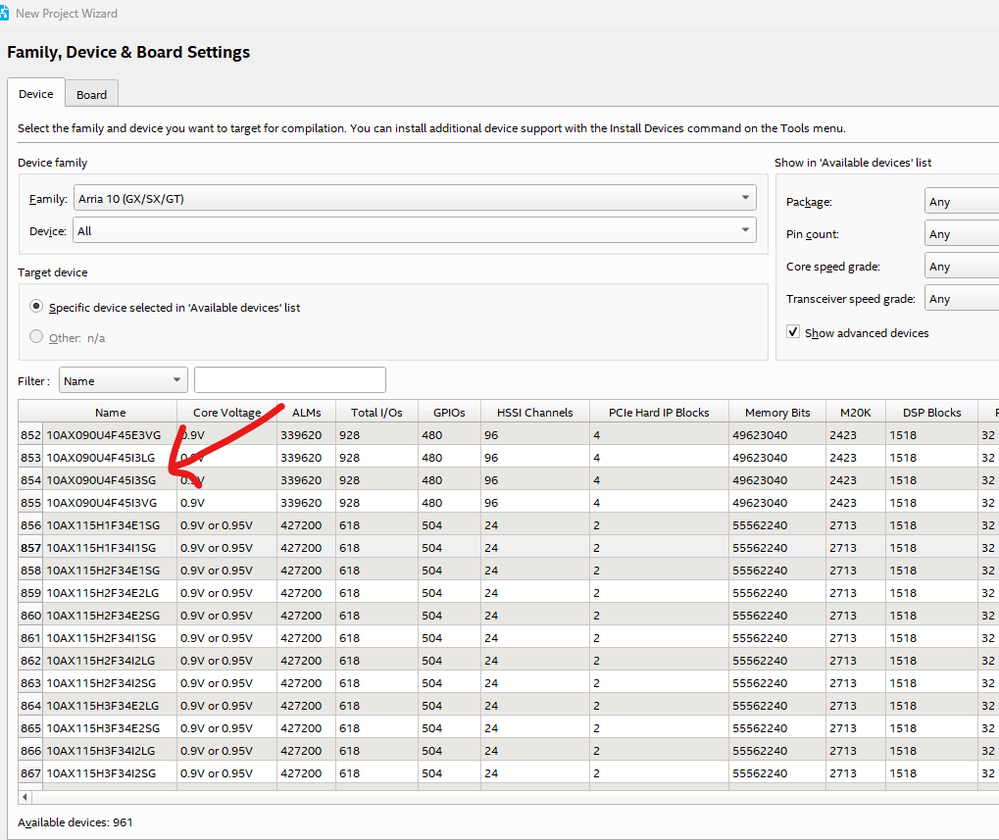The width and height of the screenshot is (999, 840).
Task: Expand the Device dropdown set to All
Action: coord(414,231)
